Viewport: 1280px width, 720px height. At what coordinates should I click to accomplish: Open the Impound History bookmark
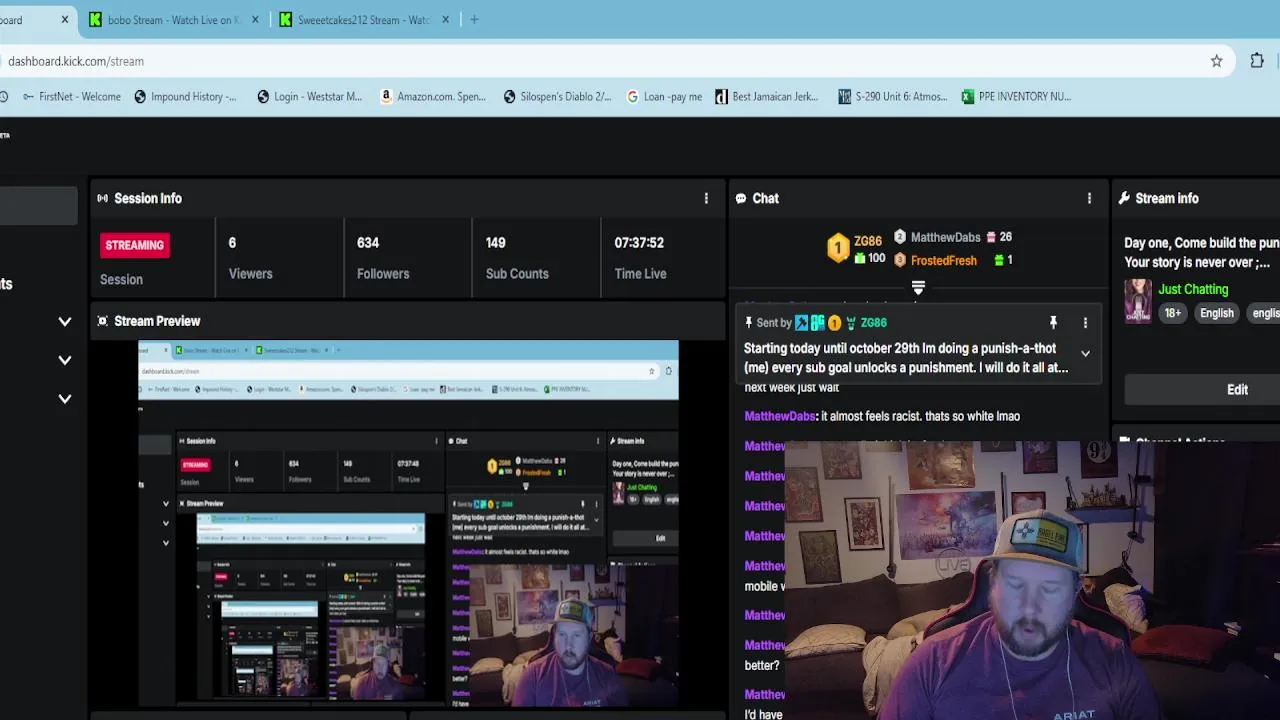185,97
